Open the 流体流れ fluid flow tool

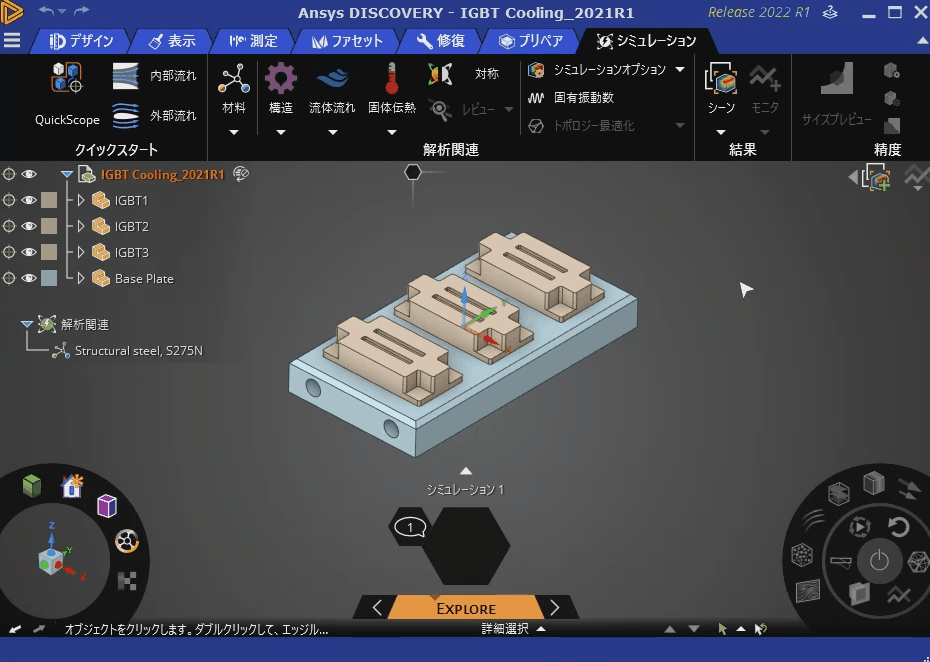332,78
